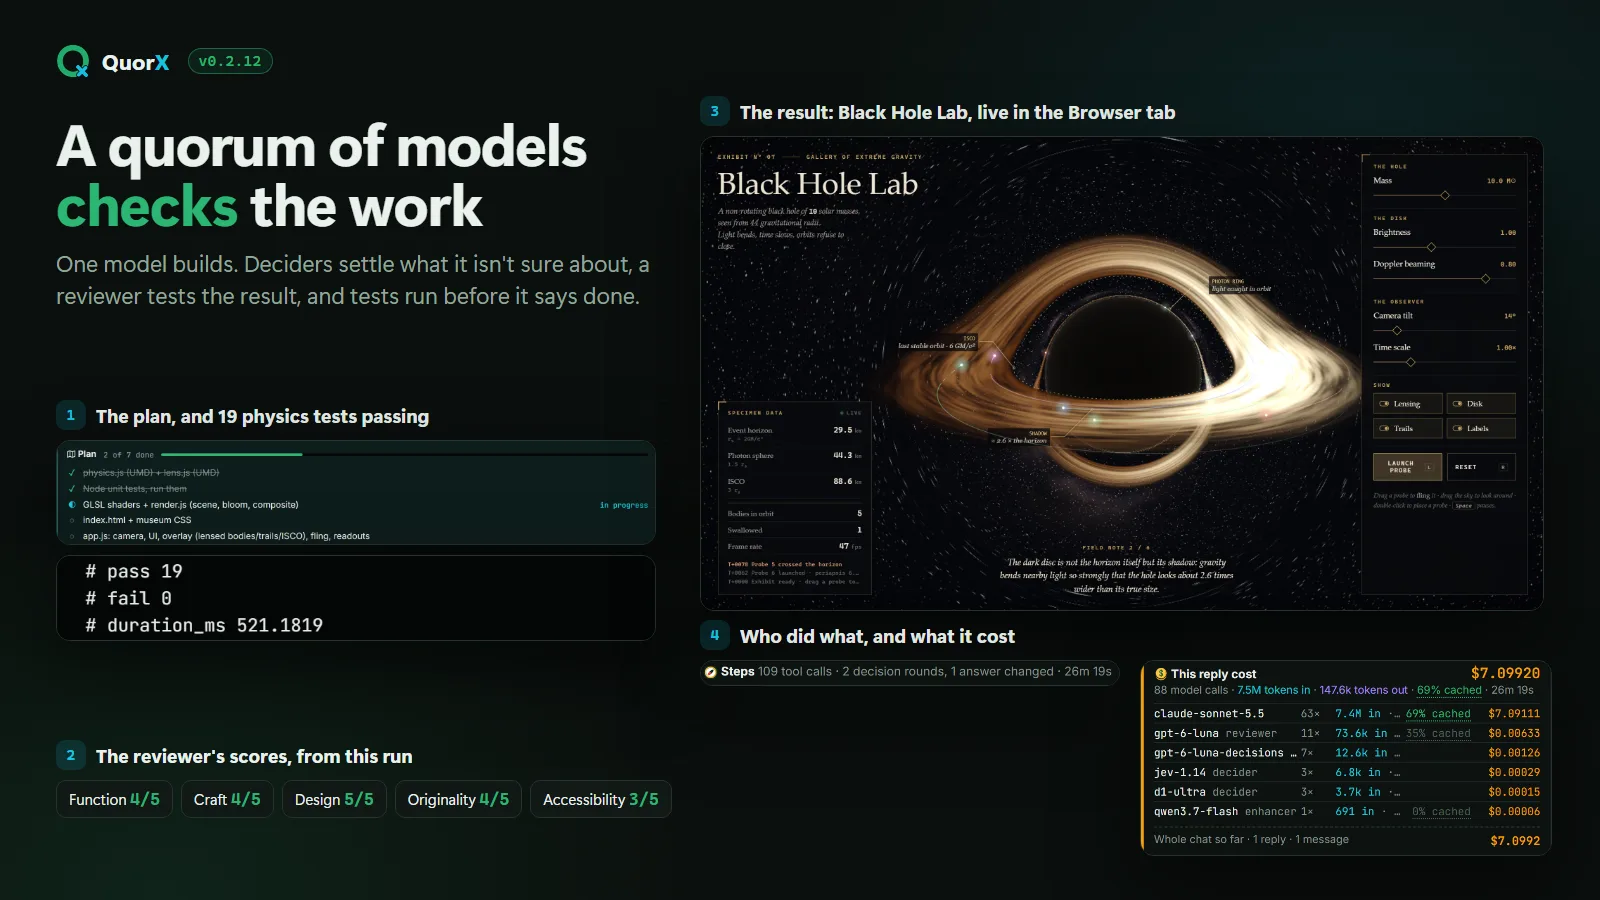The height and width of the screenshot is (900, 1600).
Task: Click the Accessibility 3/5 score chip
Action: click(x=601, y=799)
